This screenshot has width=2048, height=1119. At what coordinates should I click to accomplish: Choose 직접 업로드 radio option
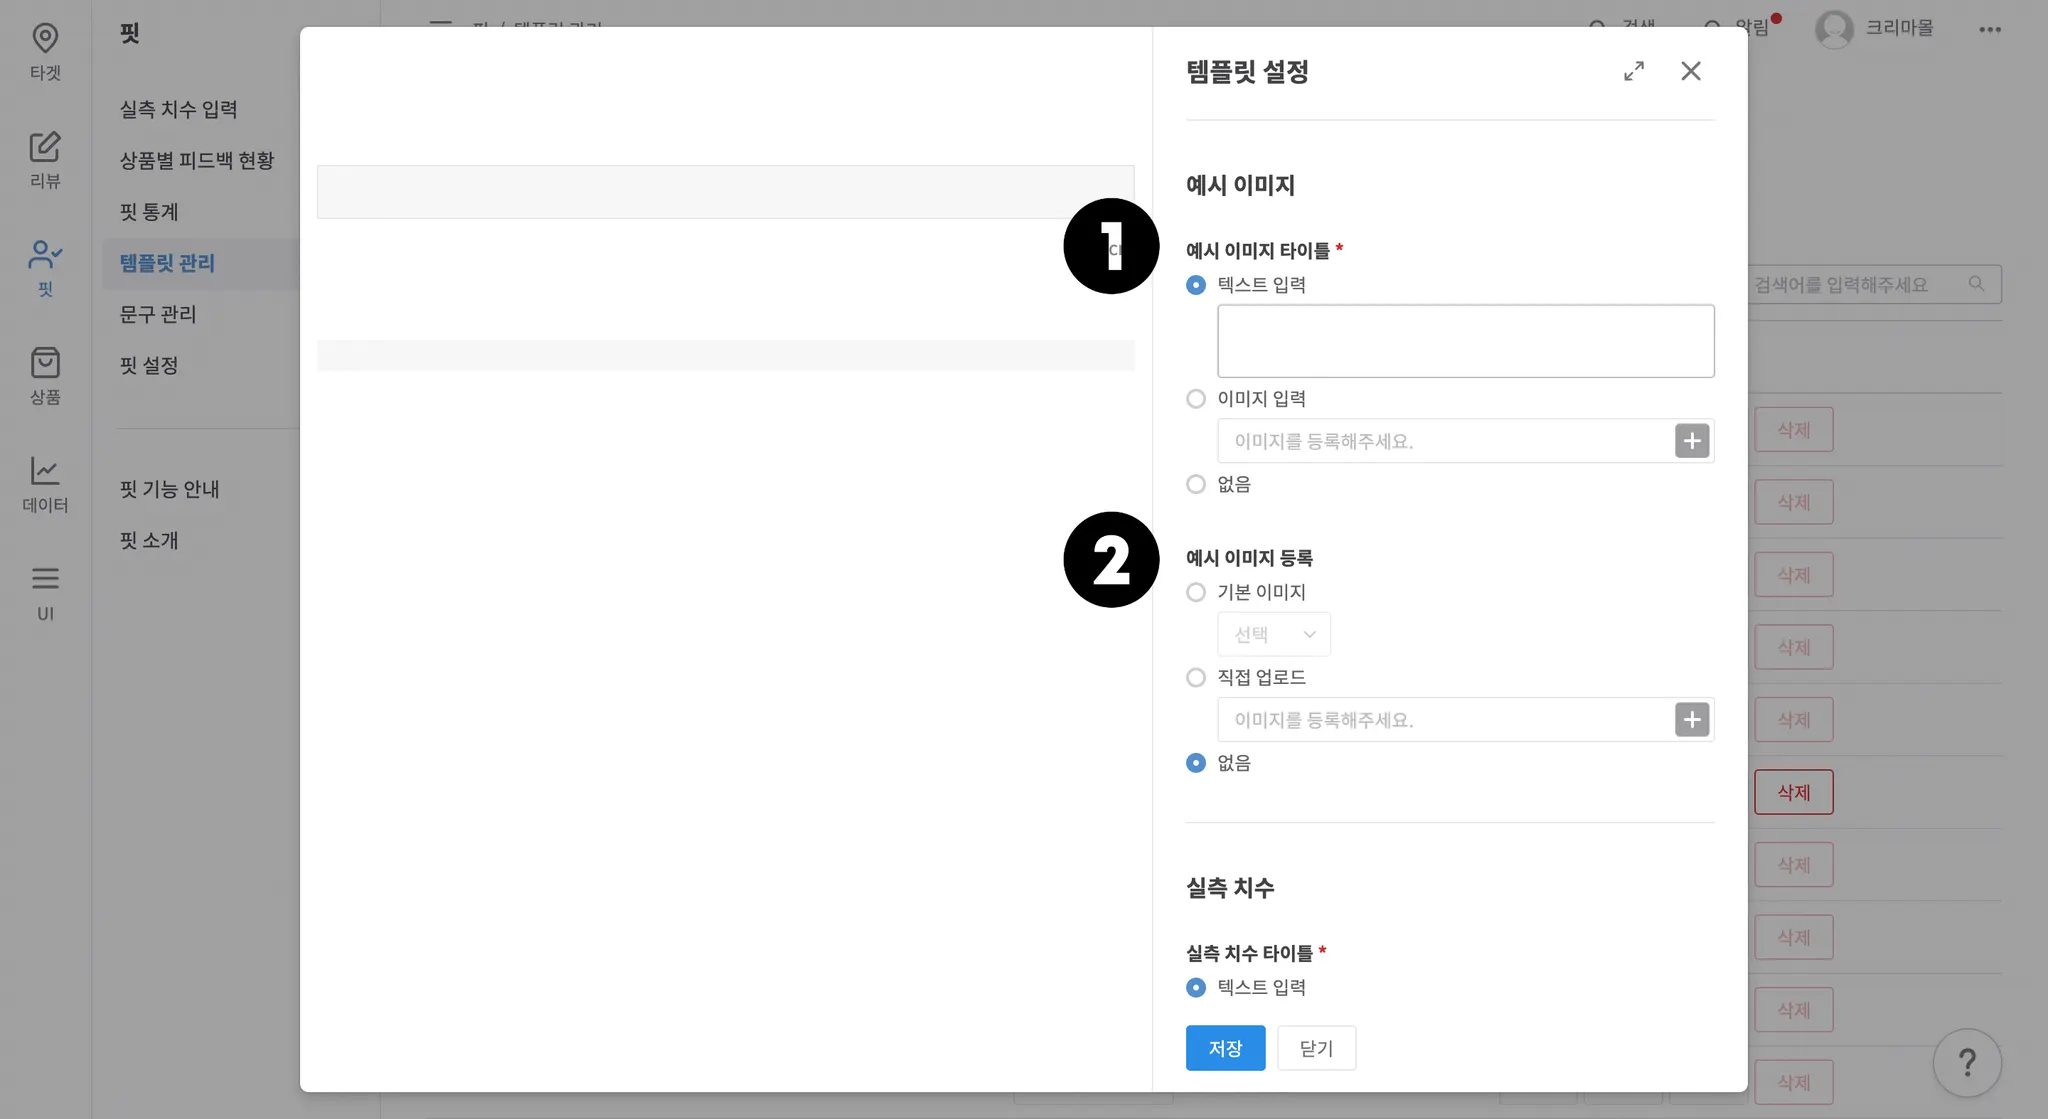1196,678
